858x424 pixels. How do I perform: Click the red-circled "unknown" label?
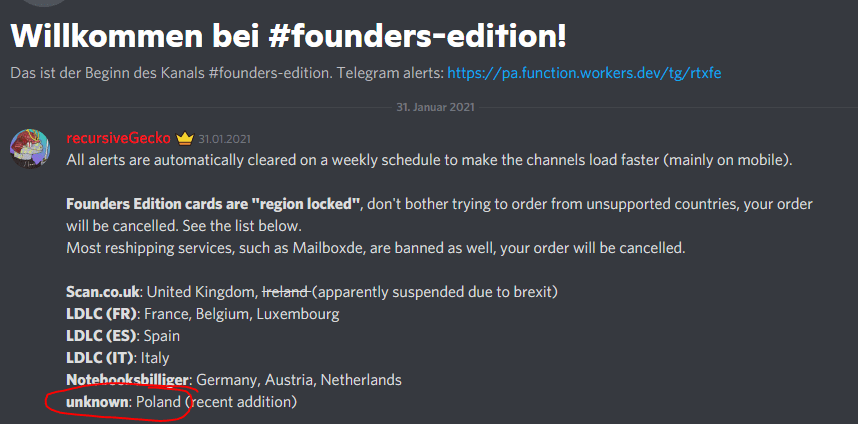97,402
